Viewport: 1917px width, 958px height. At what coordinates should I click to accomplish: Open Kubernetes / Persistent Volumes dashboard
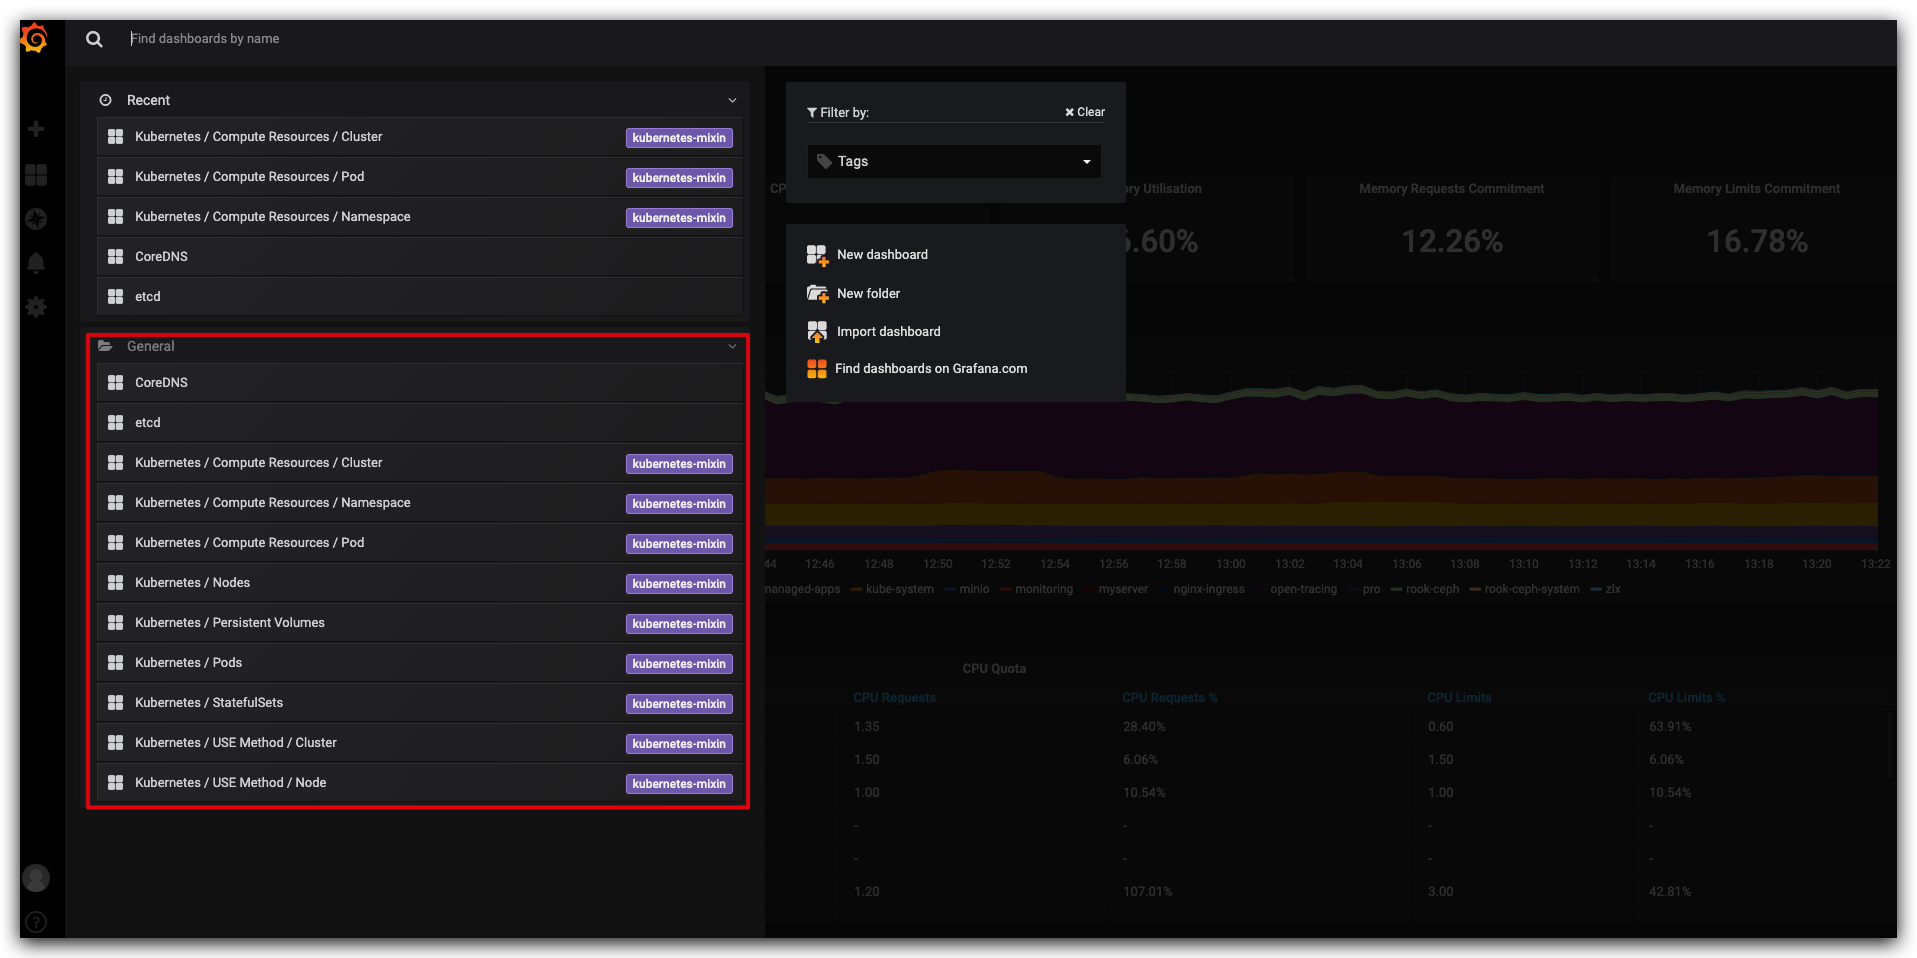click(420, 623)
